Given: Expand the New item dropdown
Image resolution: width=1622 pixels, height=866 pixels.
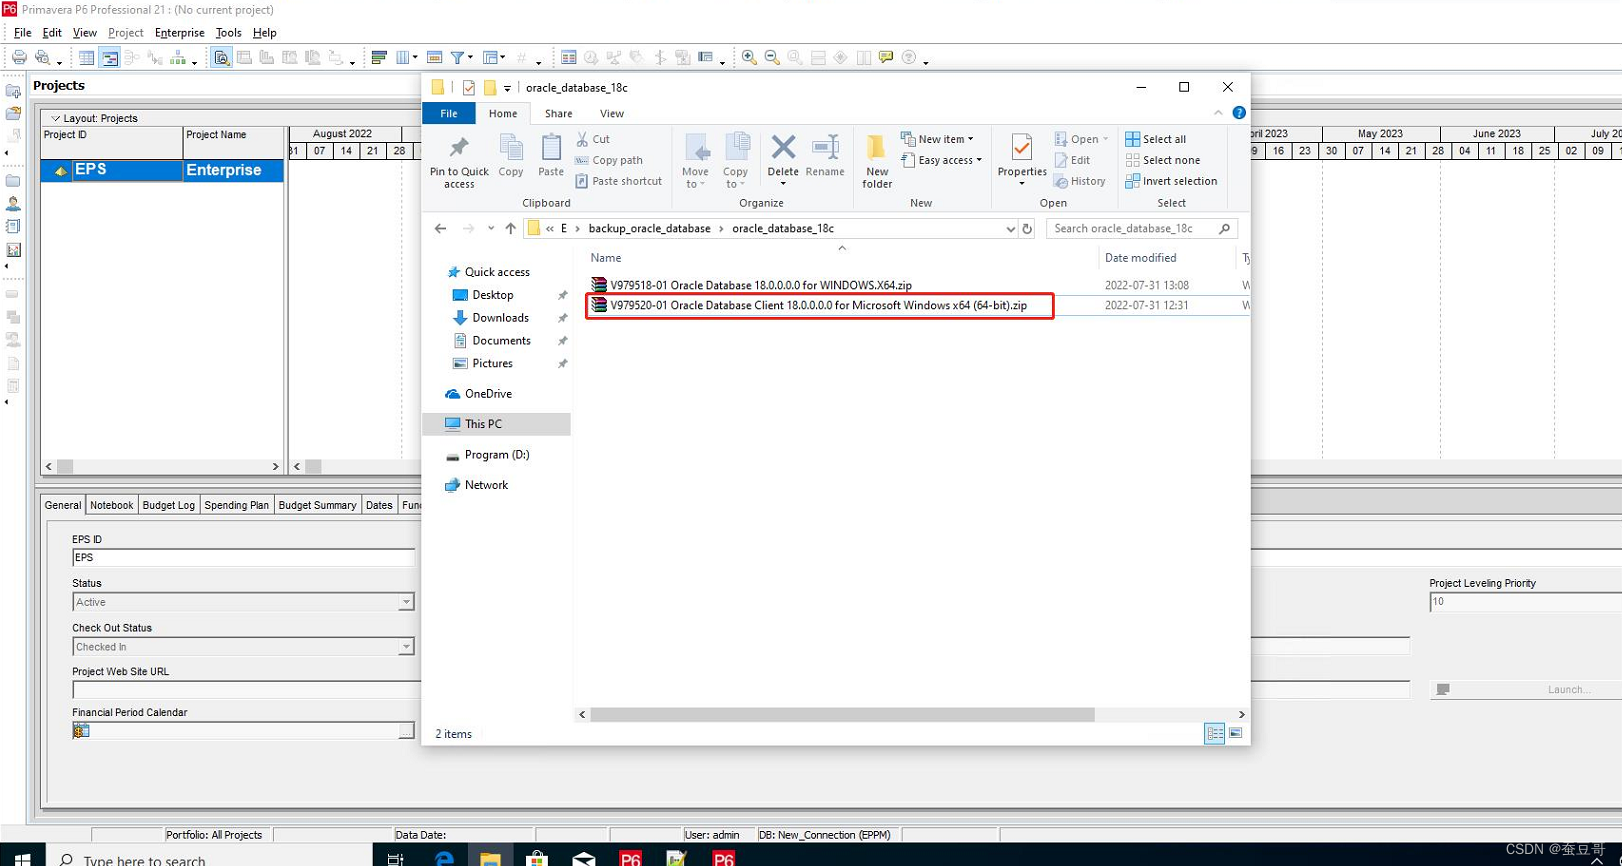Looking at the screenshot, I should (937, 139).
